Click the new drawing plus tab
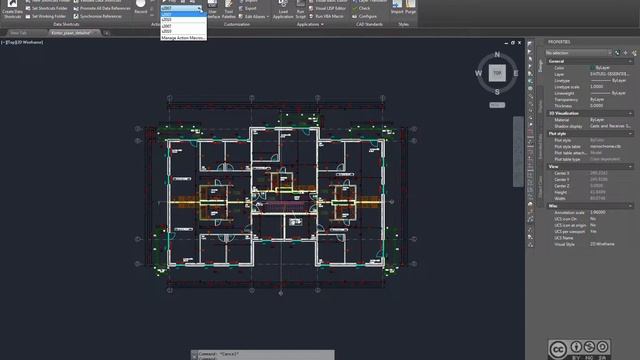This screenshot has width=640, height=360. click(x=106, y=33)
